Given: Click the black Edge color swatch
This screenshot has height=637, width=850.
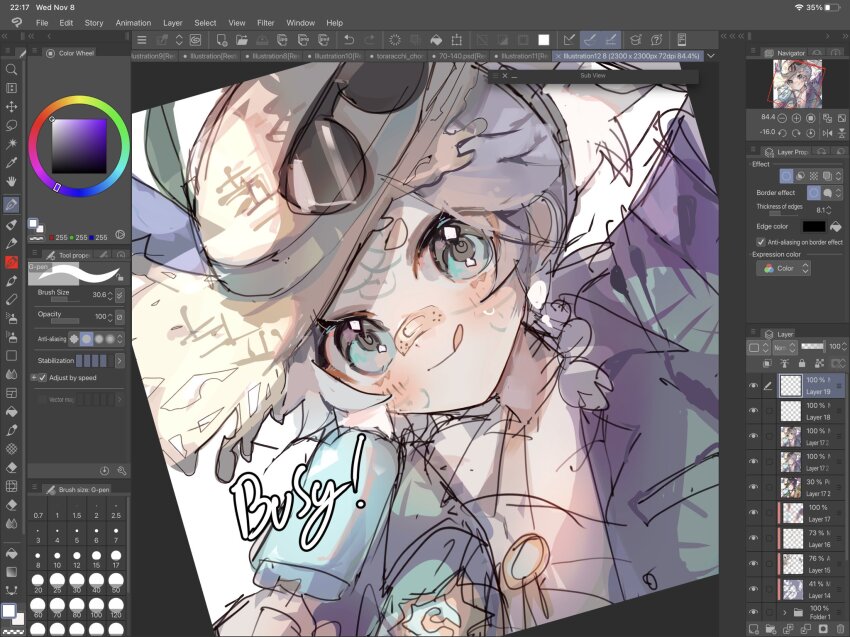Looking at the screenshot, I should 814,227.
